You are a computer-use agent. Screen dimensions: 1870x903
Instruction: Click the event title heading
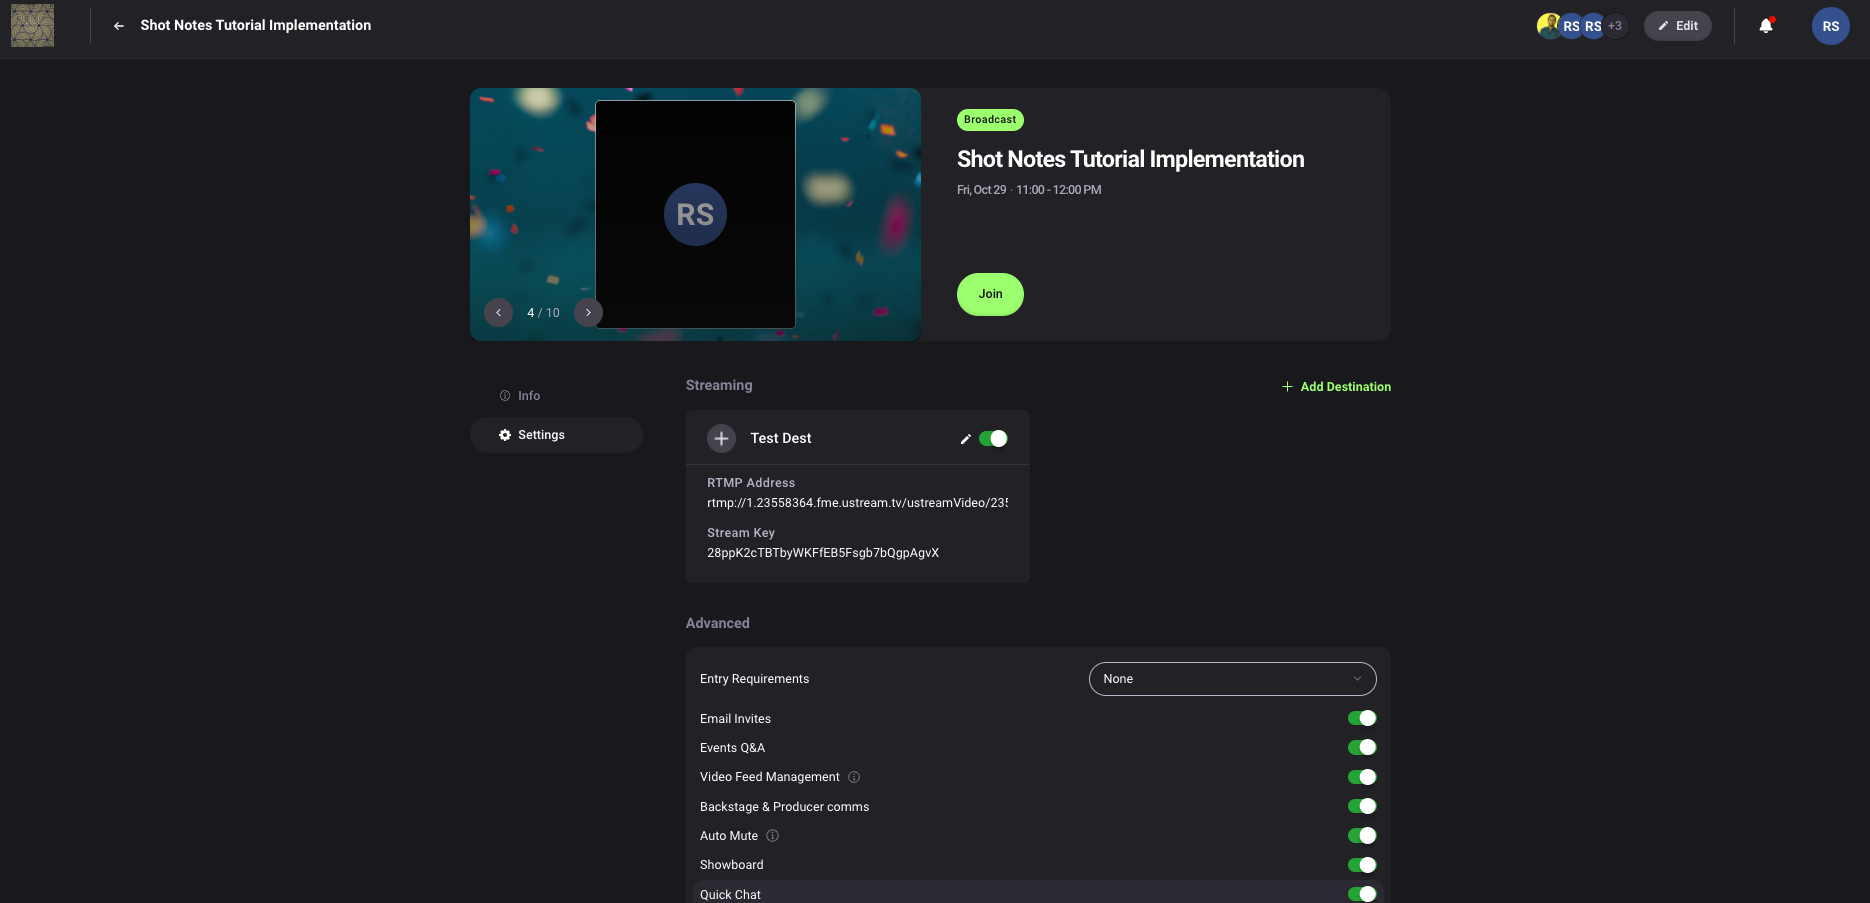pyautogui.click(x=1130, y=159)
